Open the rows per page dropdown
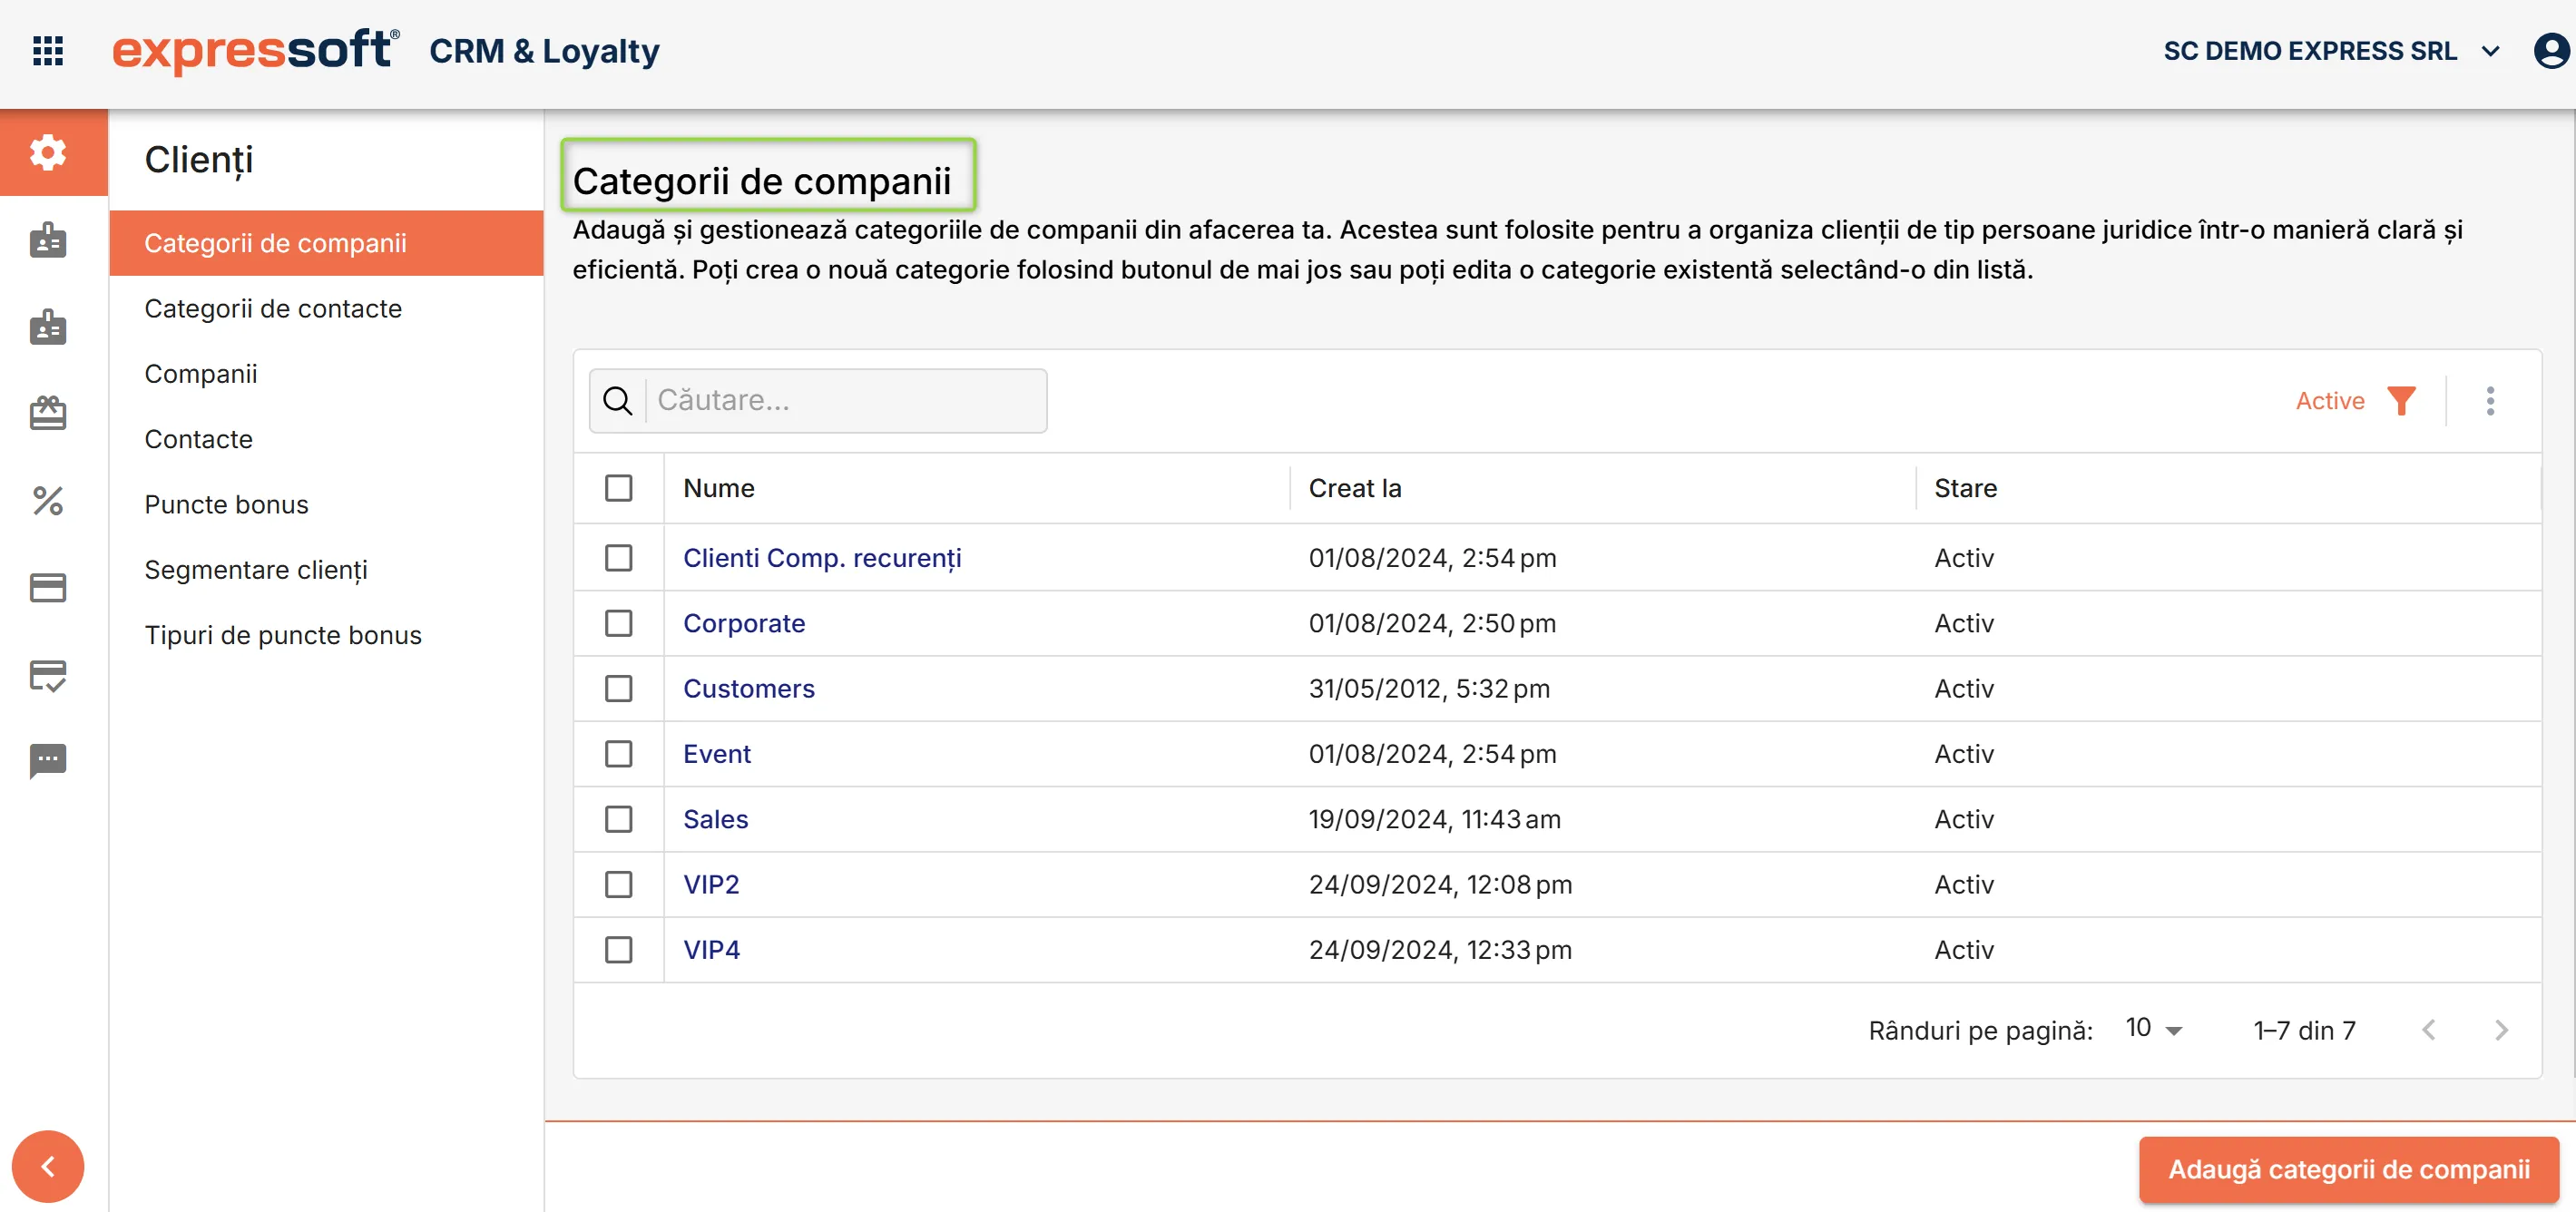 tap(2154, 1029)
